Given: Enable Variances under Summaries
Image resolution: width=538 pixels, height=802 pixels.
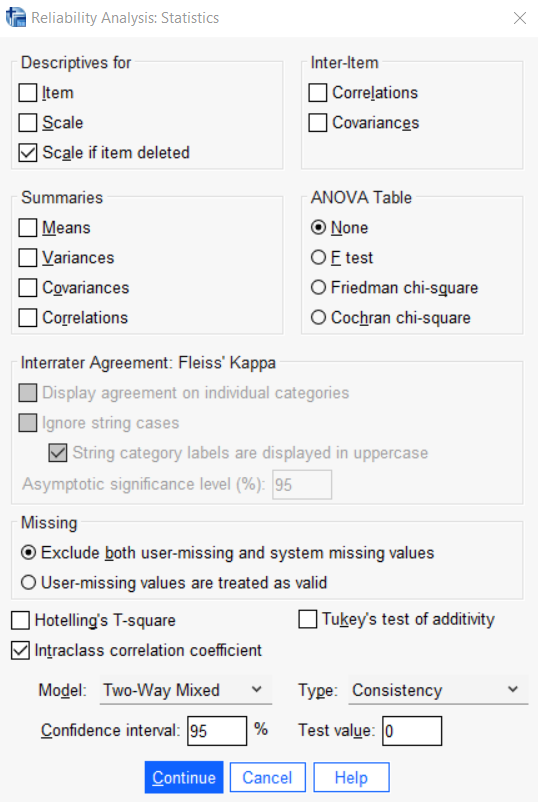Looking at the screenshot, I should [x=28, y=258].
